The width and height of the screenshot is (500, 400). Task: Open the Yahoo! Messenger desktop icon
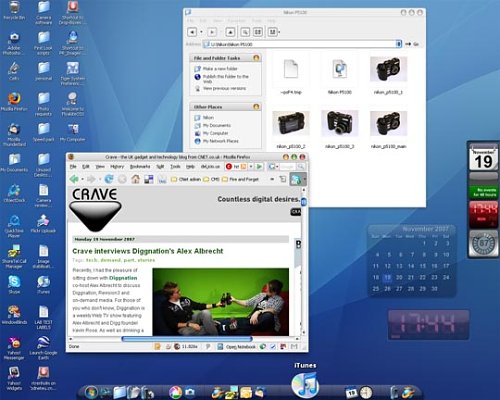[14, 348]
